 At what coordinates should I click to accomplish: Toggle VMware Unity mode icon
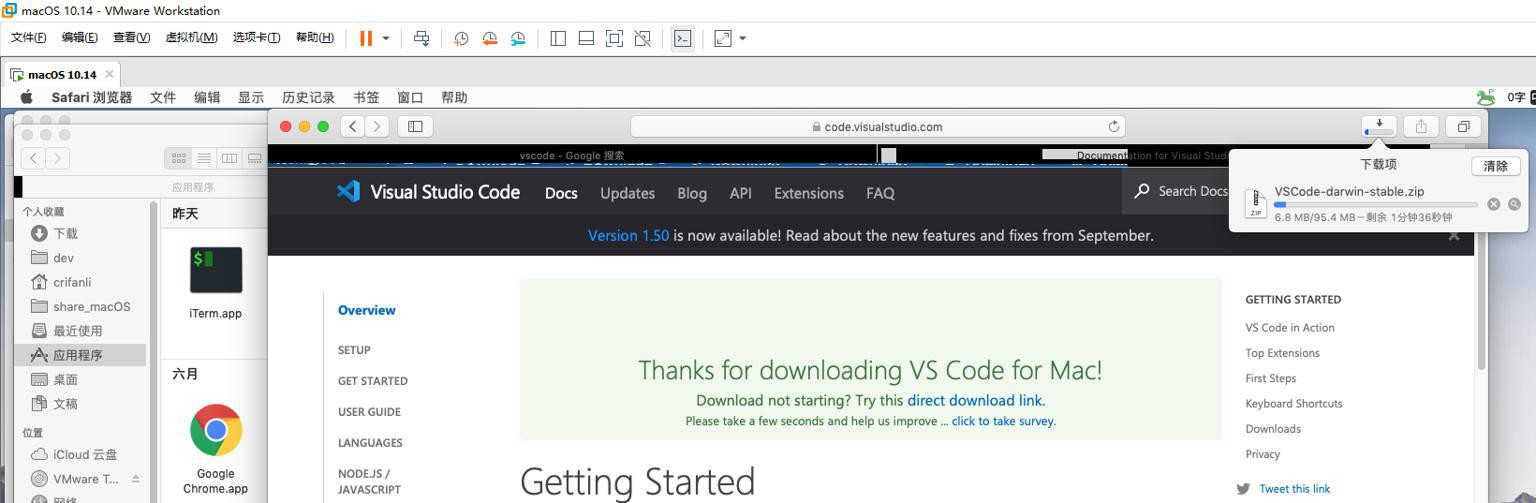(x=642, y=38)
